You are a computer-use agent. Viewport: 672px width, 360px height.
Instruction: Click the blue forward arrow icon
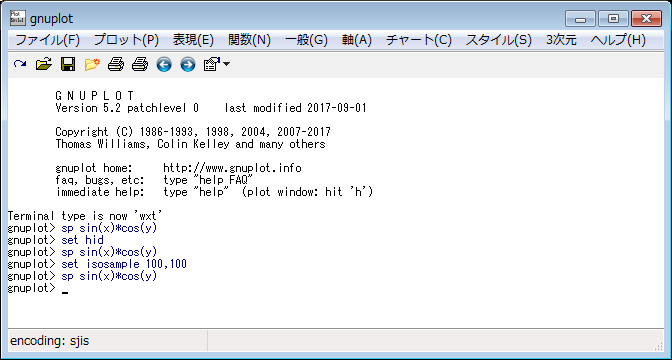tap(188, 65)
